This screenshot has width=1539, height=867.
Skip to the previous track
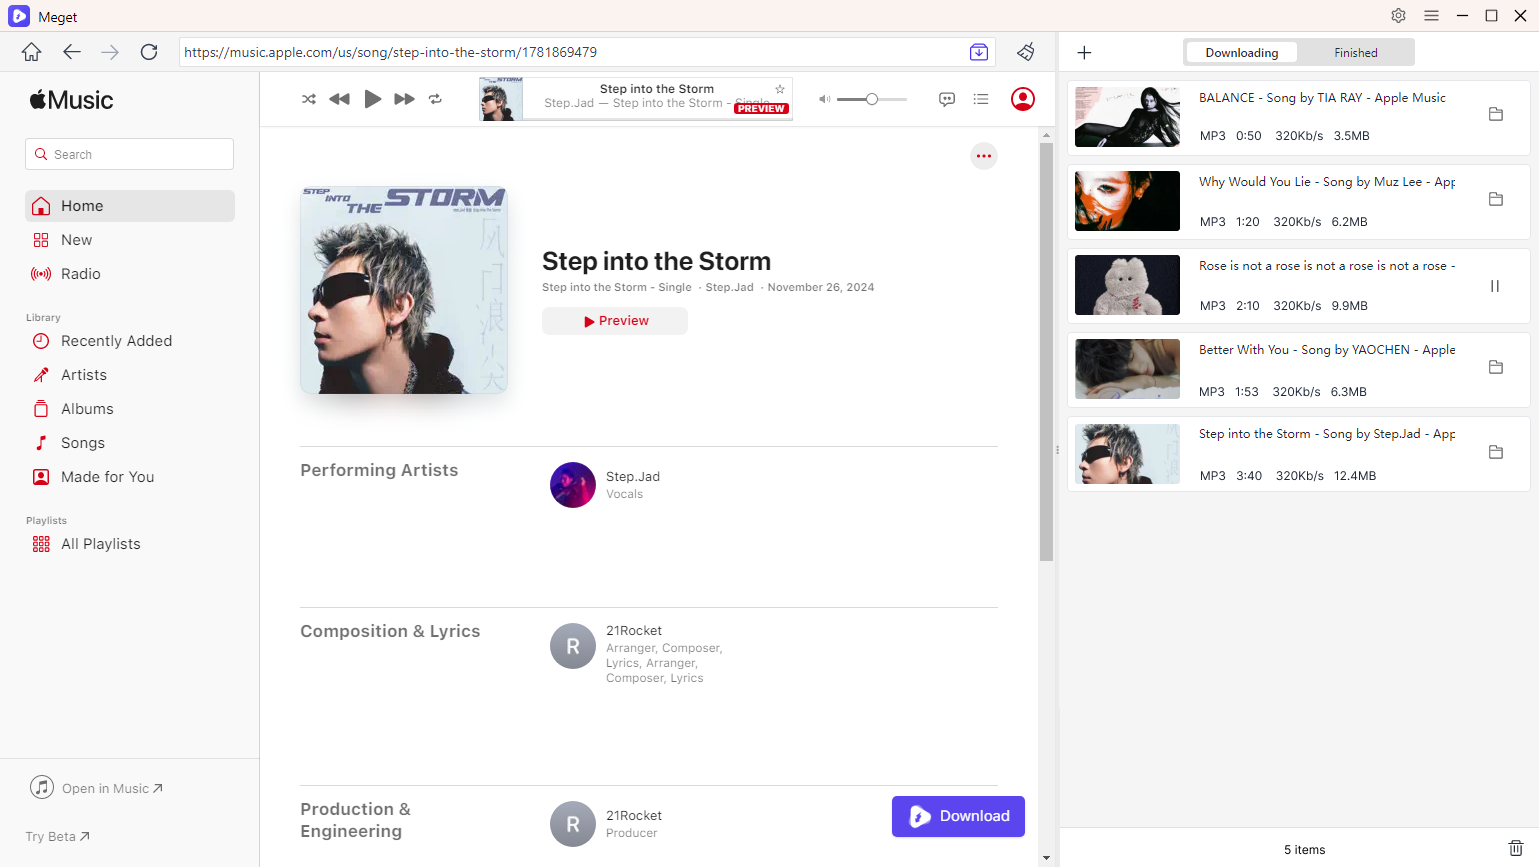click(x=340, y=99)
